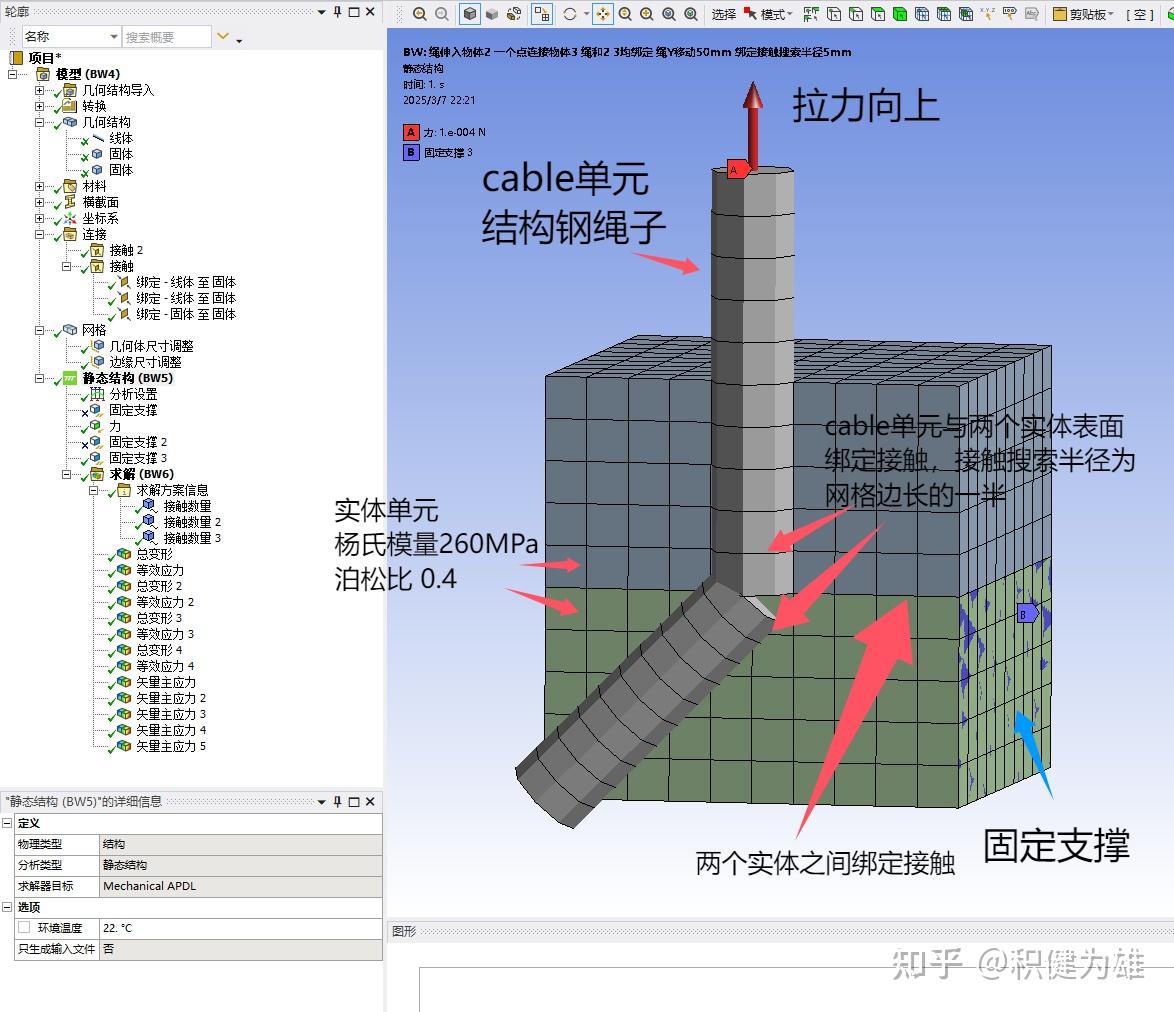Click the zoom to fit icon
1174x1012 pixels.
(x=669, y=13)
